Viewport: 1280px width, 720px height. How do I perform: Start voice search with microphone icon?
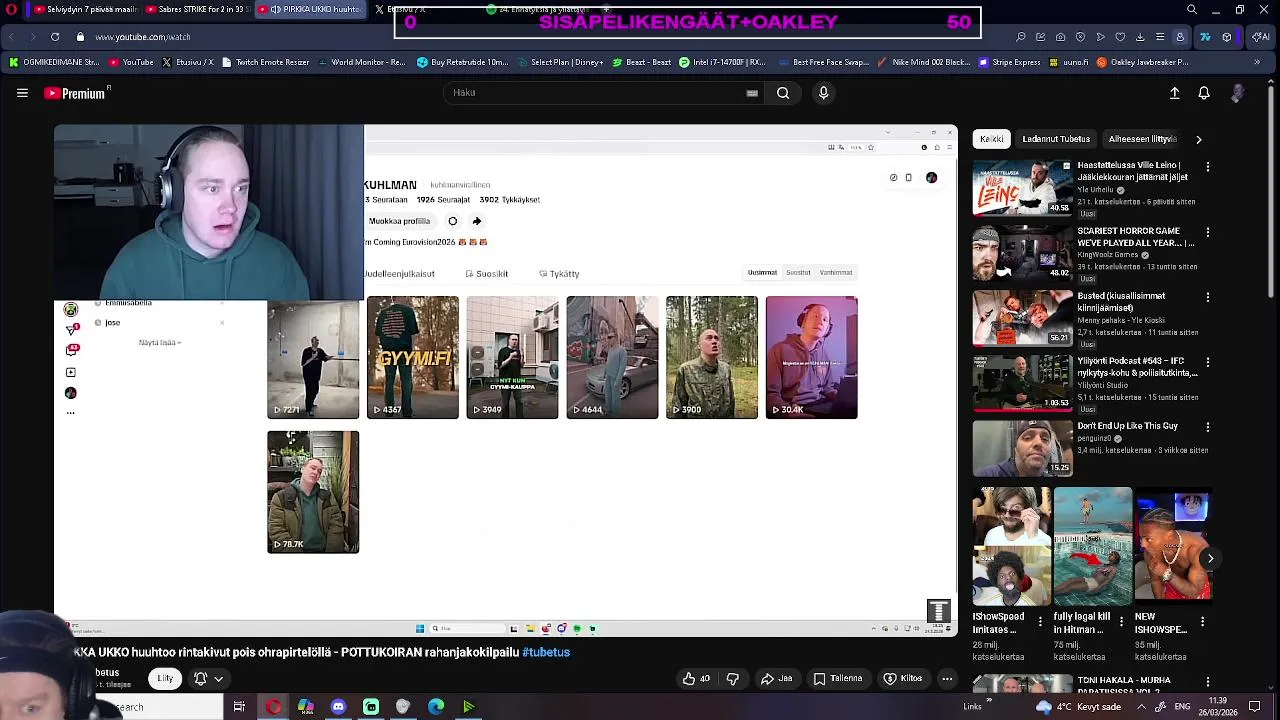point(823,93)
